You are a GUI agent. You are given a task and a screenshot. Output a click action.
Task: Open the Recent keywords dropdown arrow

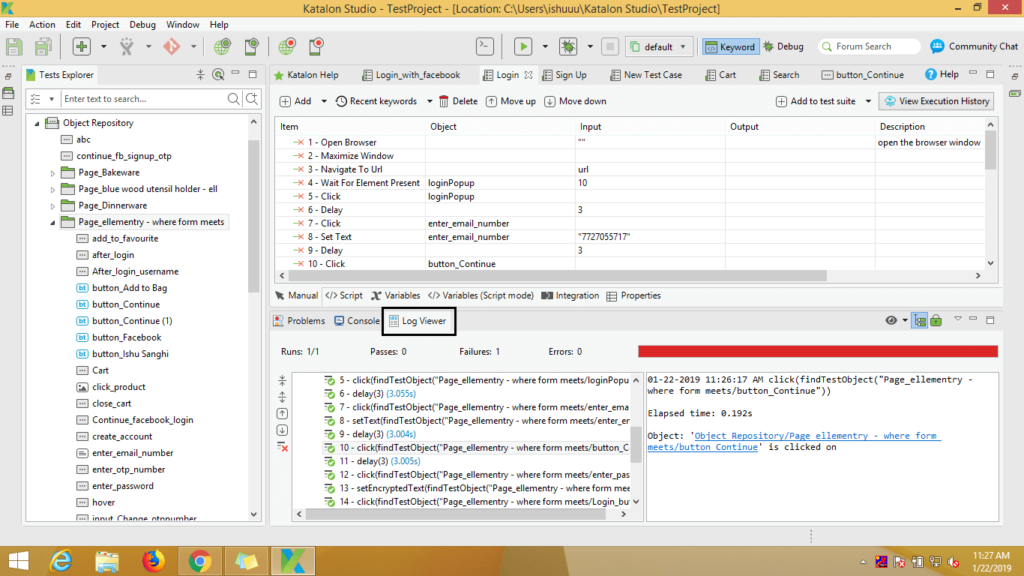click(429, 101)
